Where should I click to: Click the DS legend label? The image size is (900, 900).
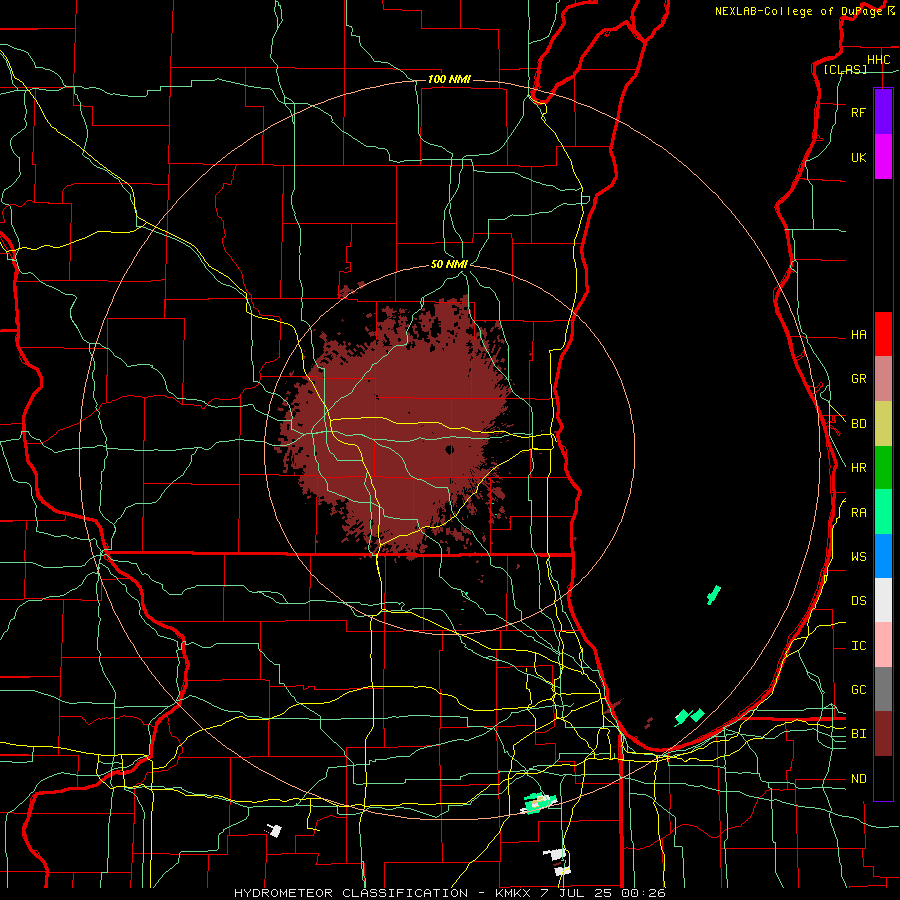(x=858, y=601)
